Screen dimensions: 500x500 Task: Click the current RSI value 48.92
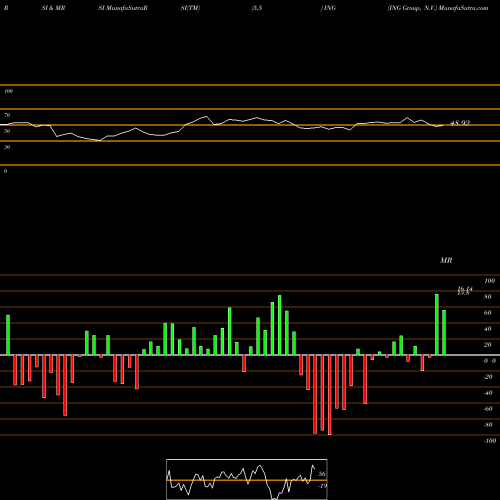(460, 123)
